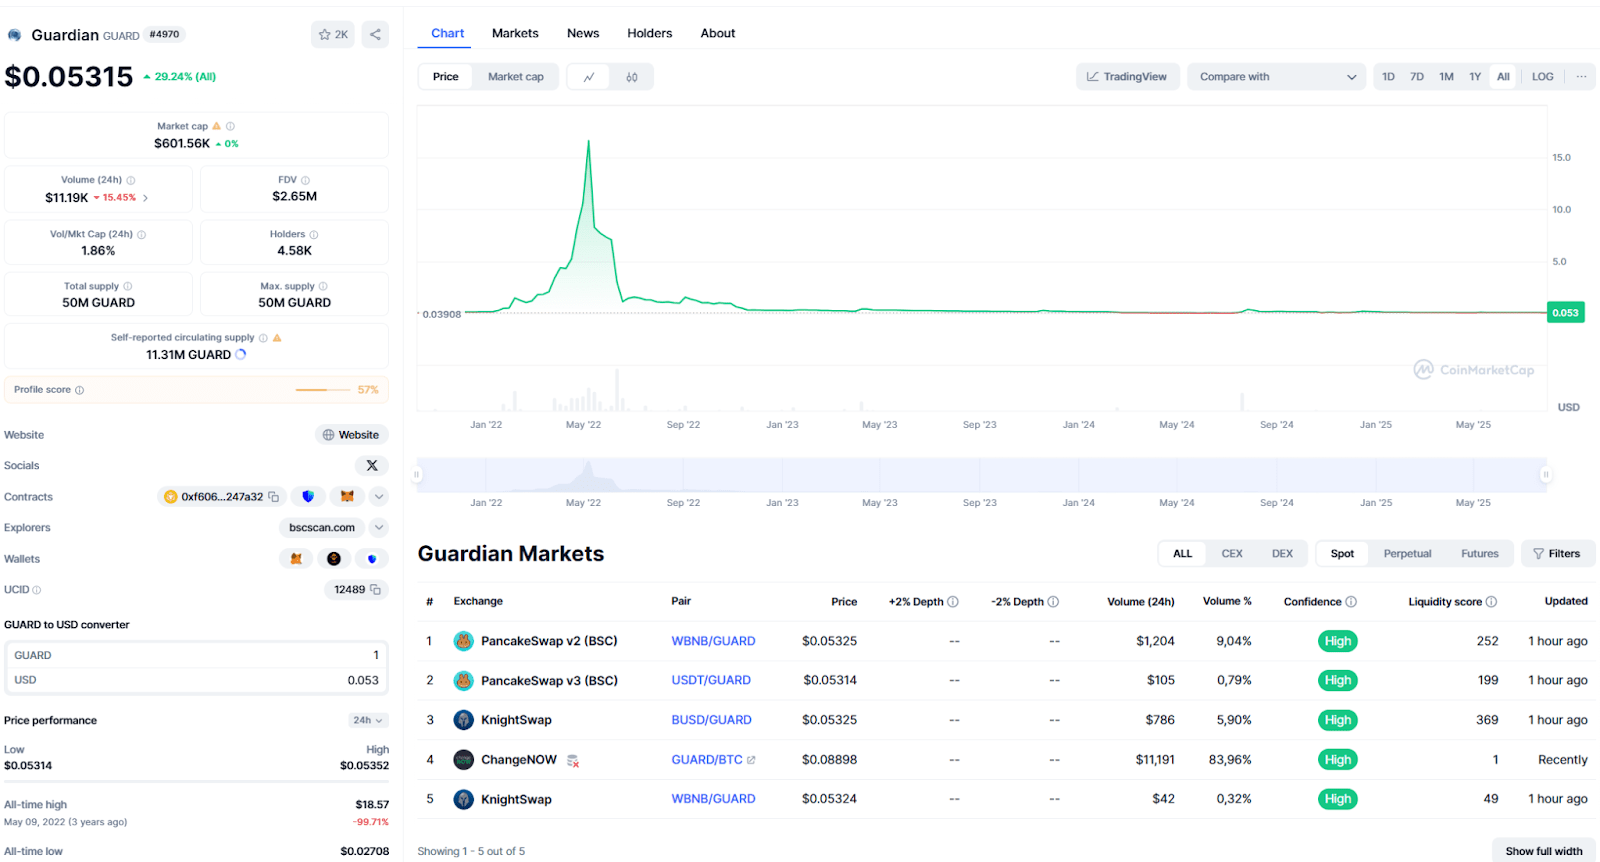Open the News tab
Viewport: 1600px width, 862px height.
(583, 33)
